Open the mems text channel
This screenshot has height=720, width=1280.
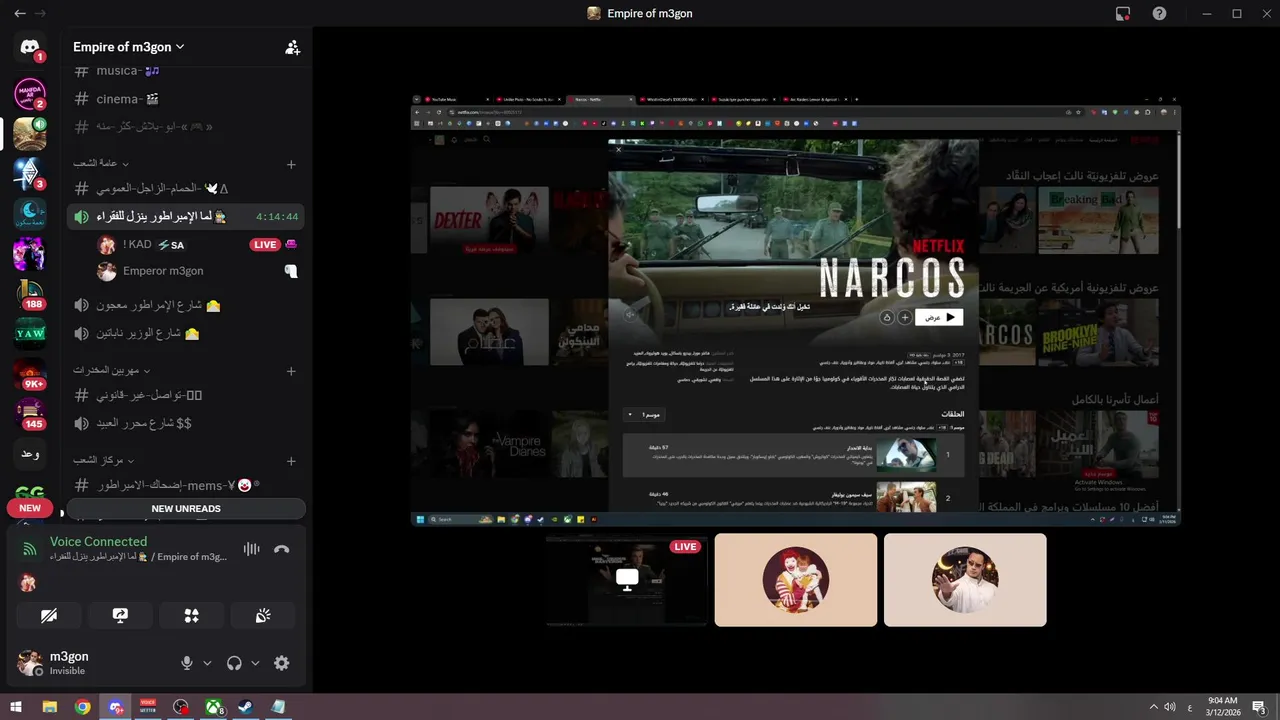click(186, 485)
